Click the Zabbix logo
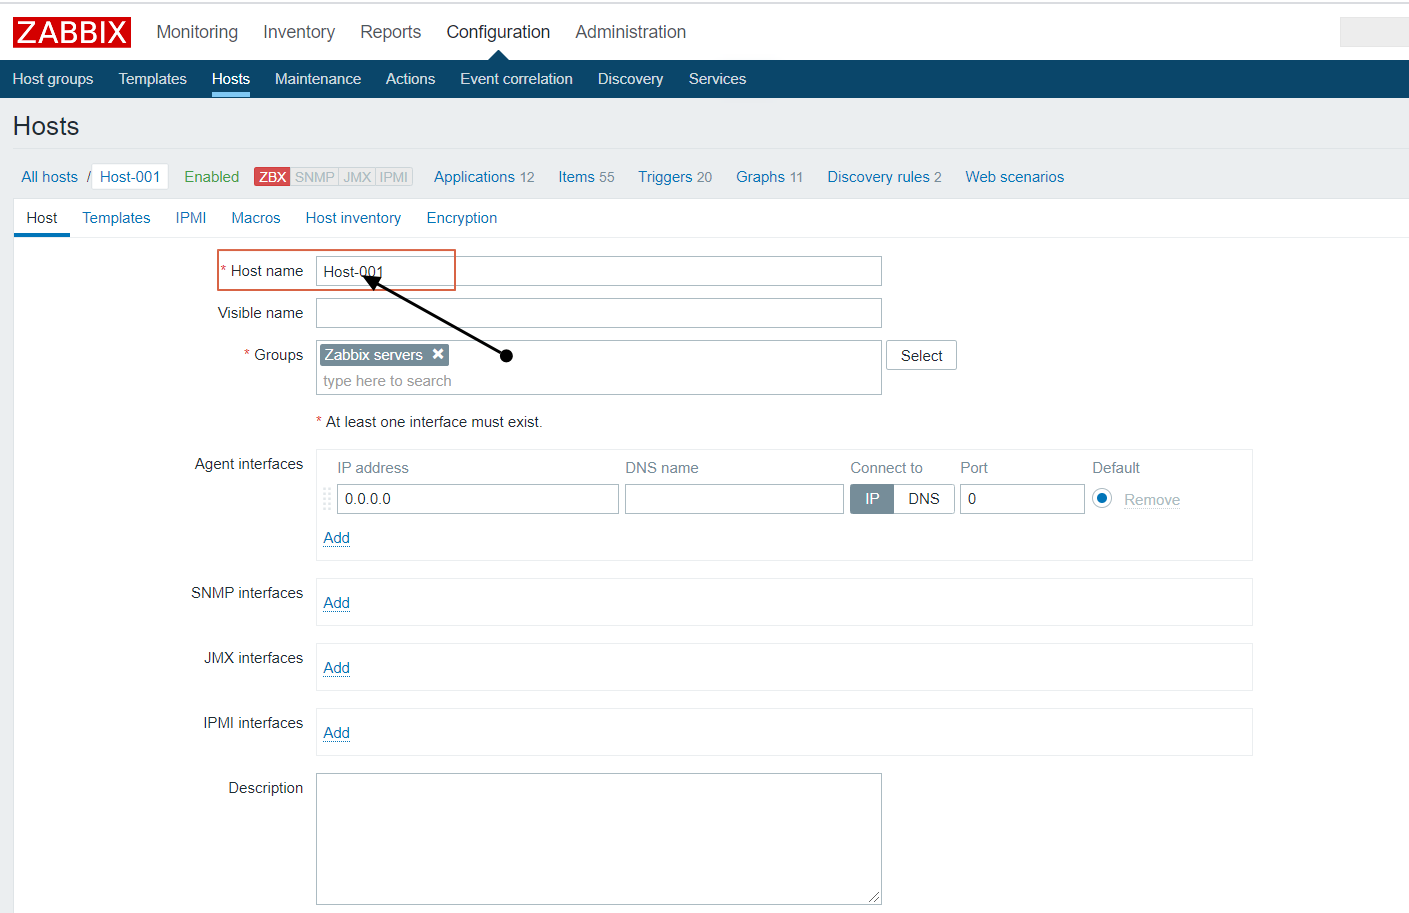 (x=71, y=31)
